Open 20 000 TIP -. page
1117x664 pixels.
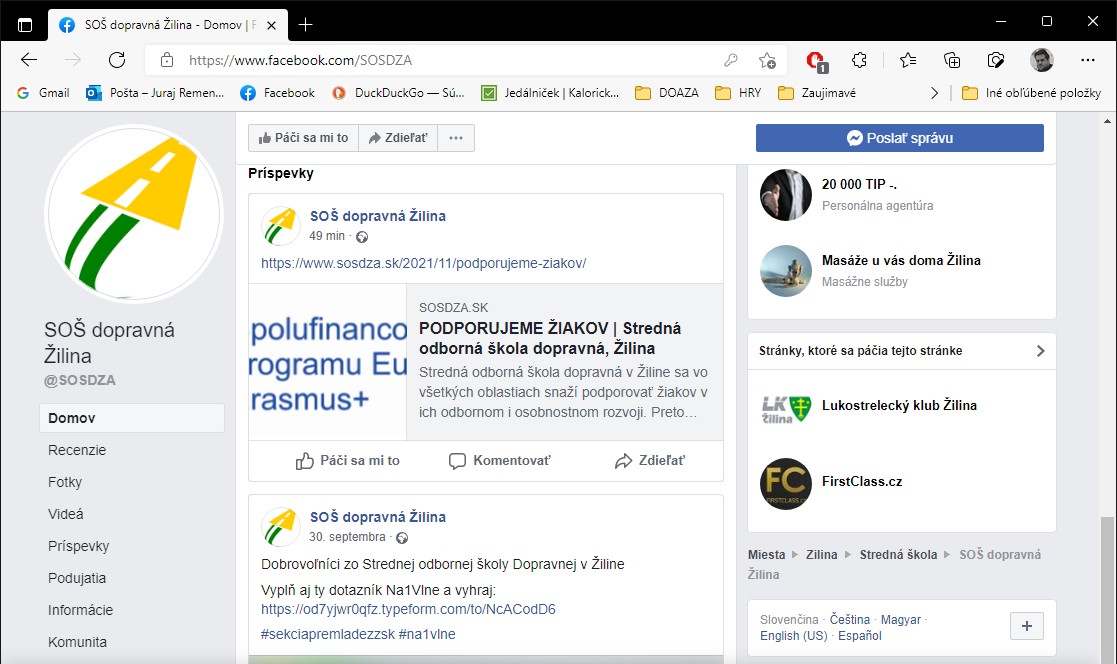coord(859,185)
